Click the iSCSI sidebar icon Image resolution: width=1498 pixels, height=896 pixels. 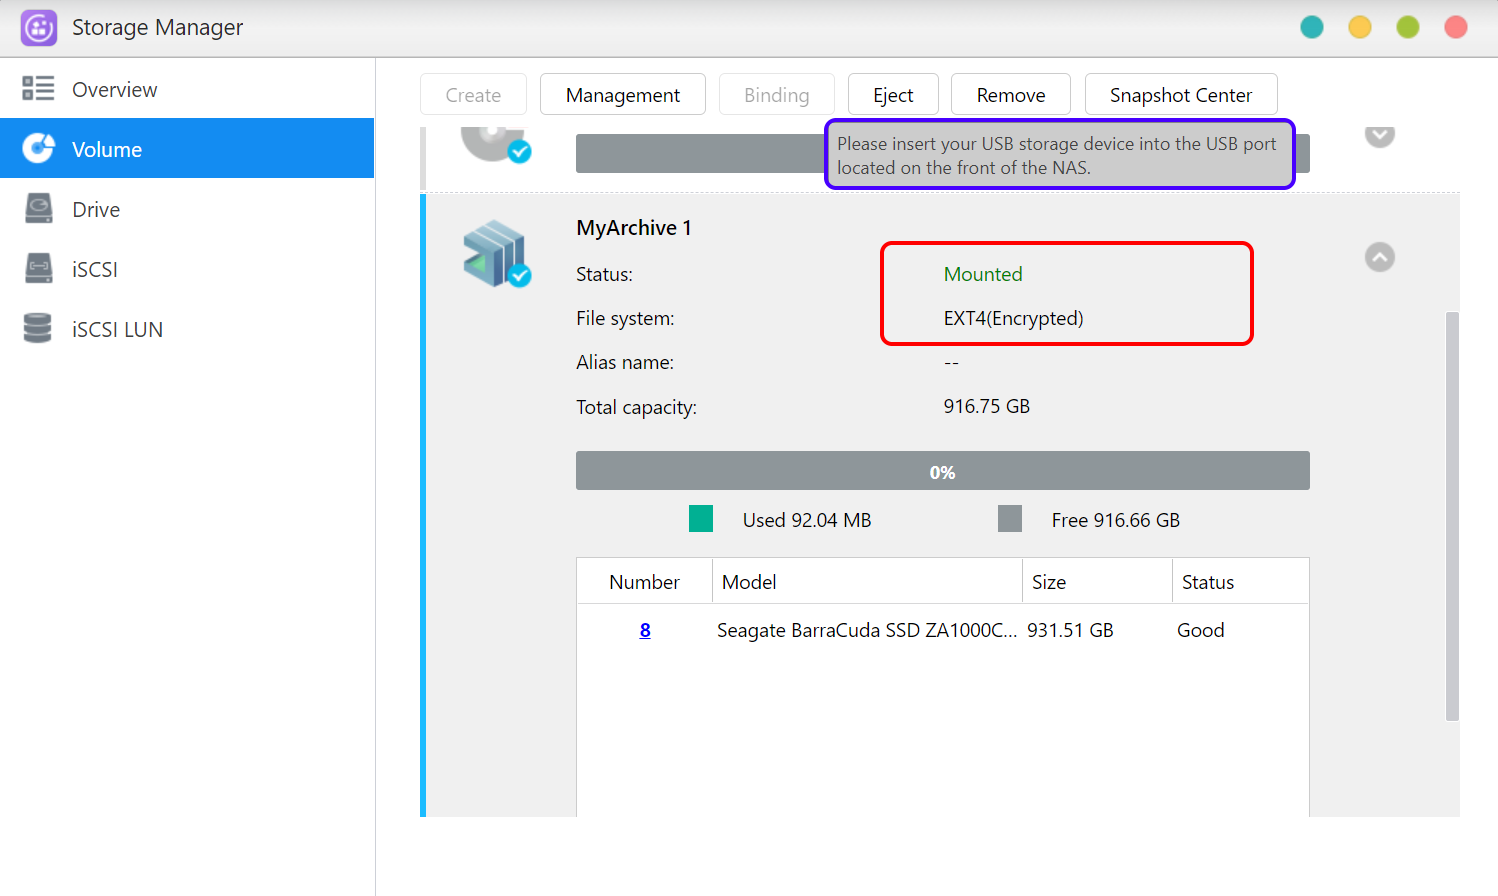[38, 269]
